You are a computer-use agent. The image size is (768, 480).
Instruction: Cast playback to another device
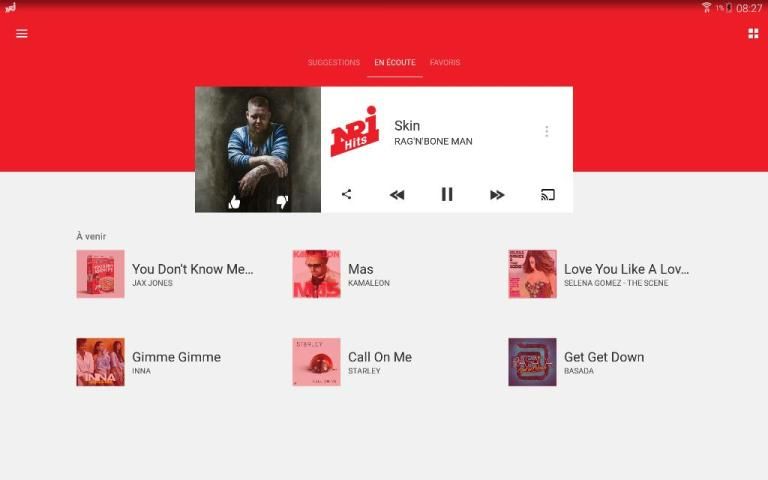pos(547,194)
